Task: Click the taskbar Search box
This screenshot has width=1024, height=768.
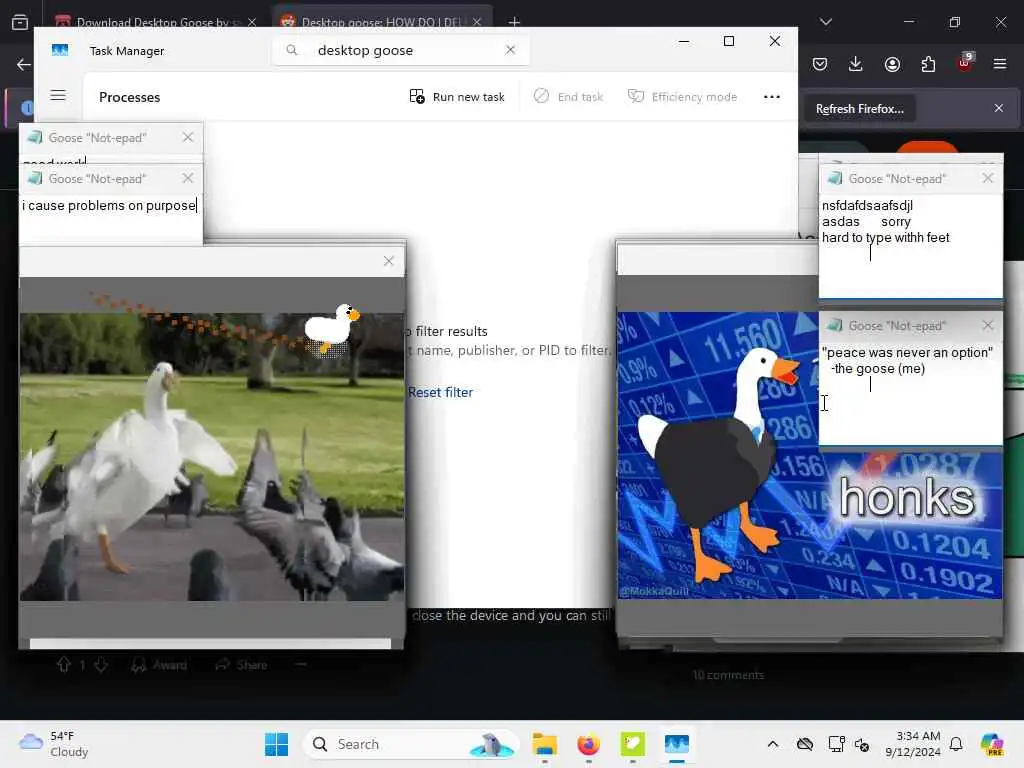Action: (x=411, y=744)
